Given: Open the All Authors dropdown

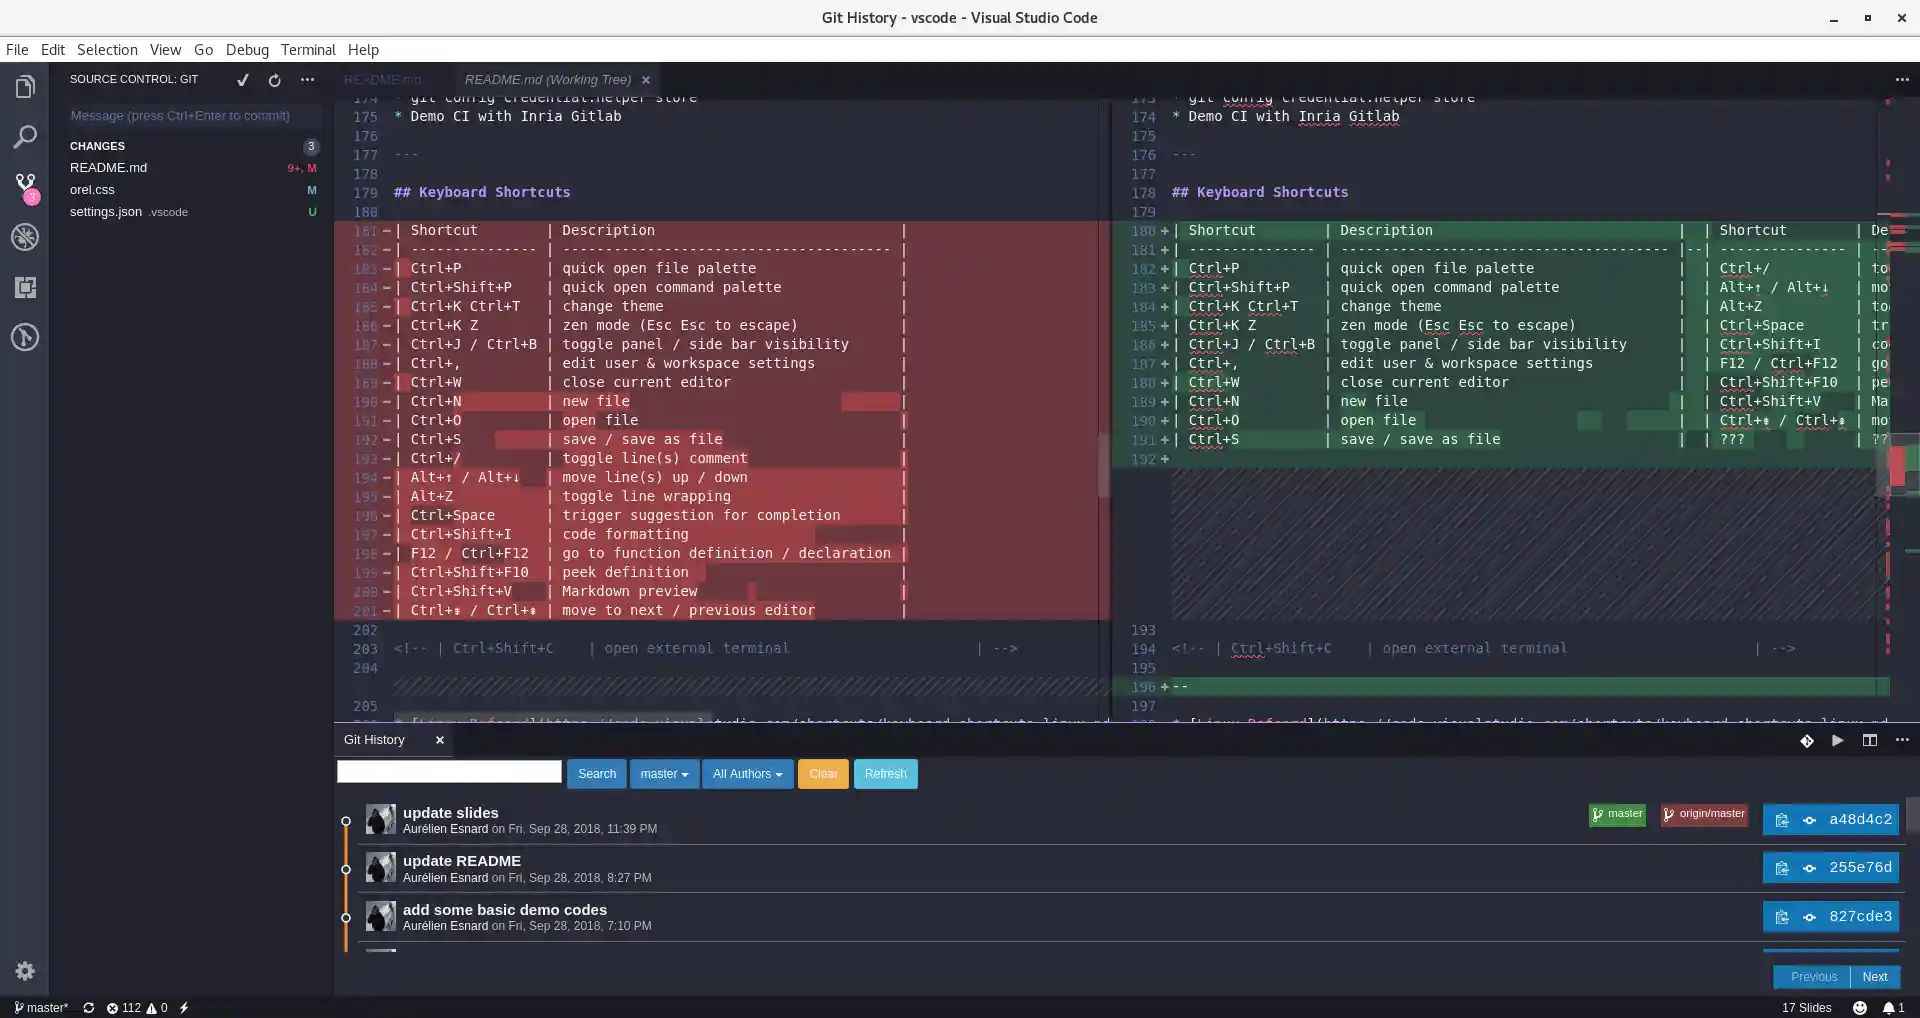Looking at the screenshot, I should click(x=747, y=774).
